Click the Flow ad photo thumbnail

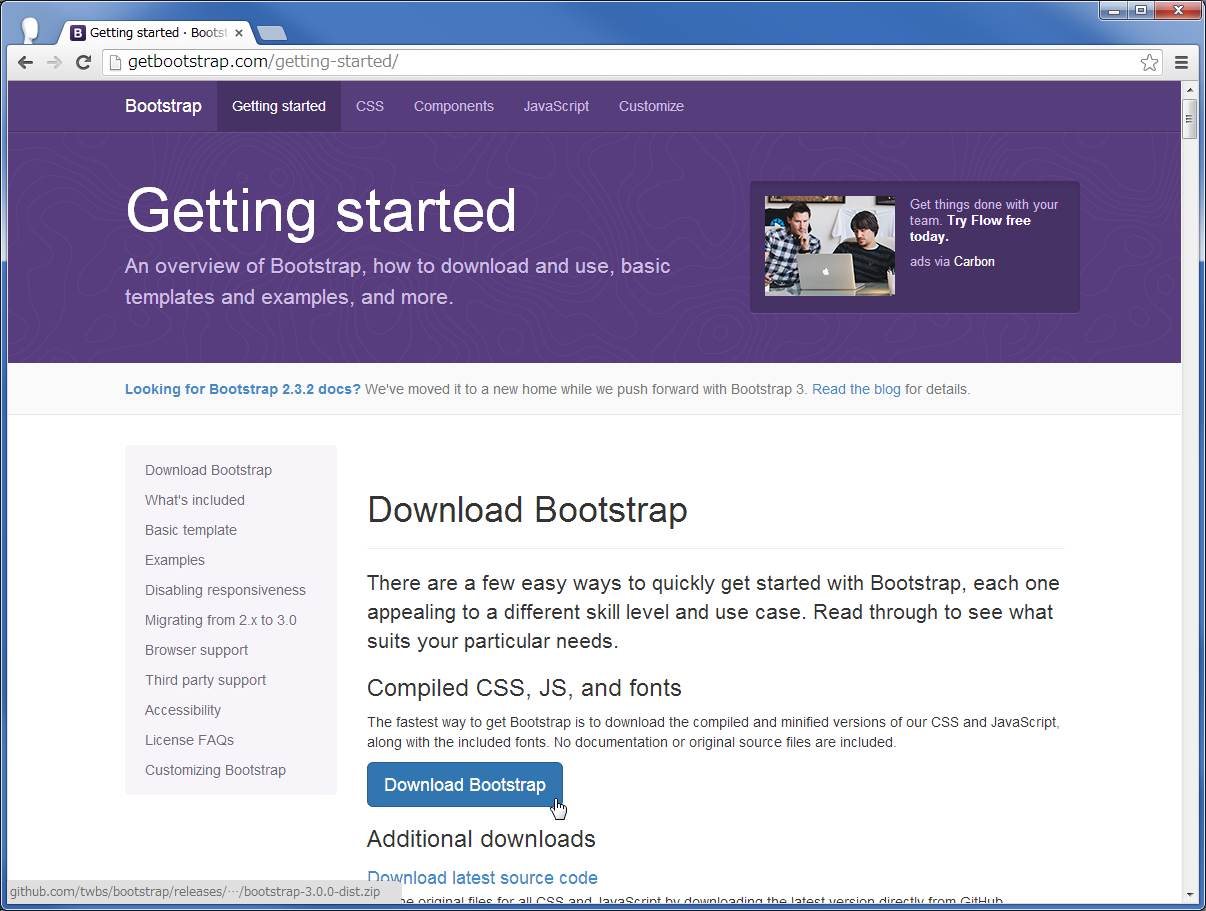830,246
